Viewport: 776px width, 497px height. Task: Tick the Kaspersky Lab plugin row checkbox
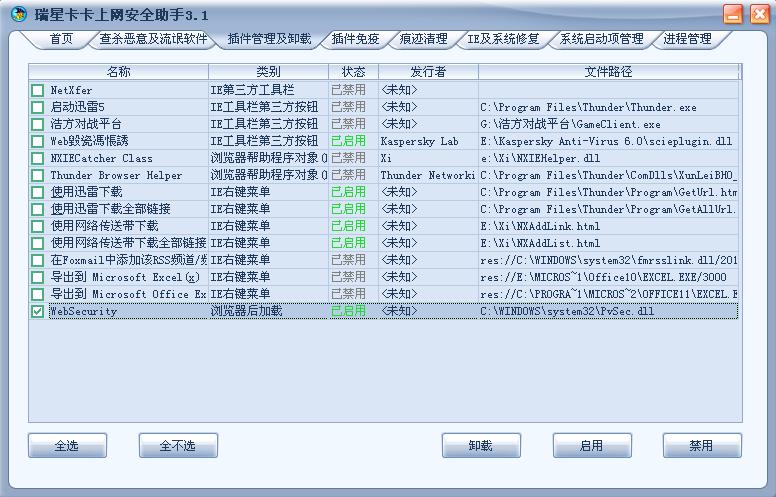37,142
